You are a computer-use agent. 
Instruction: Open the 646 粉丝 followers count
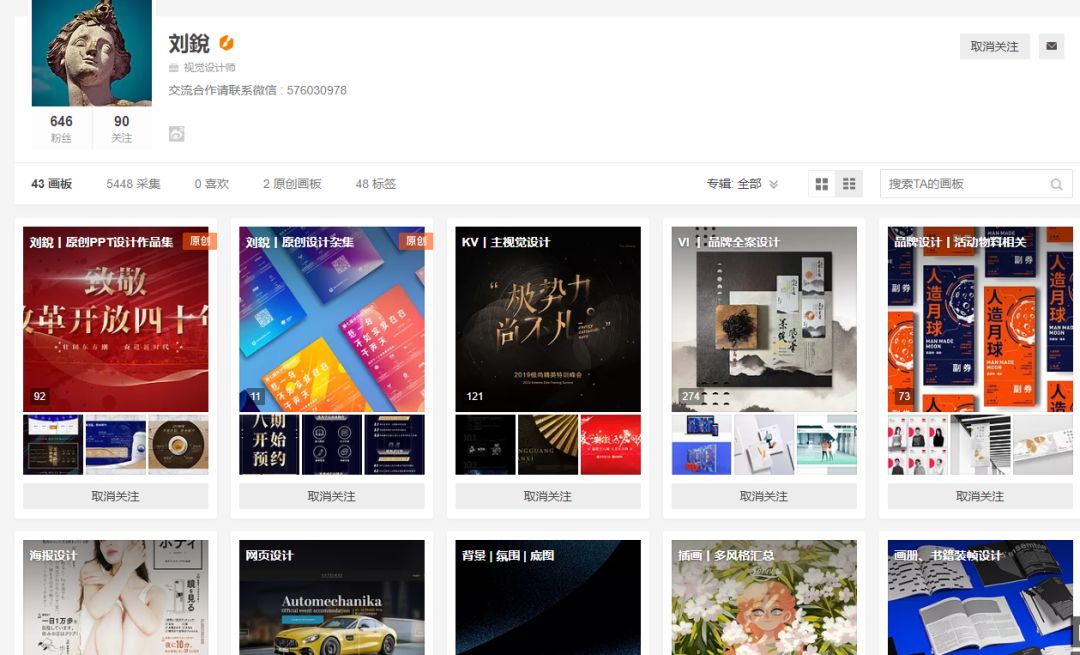click(61, 128)
